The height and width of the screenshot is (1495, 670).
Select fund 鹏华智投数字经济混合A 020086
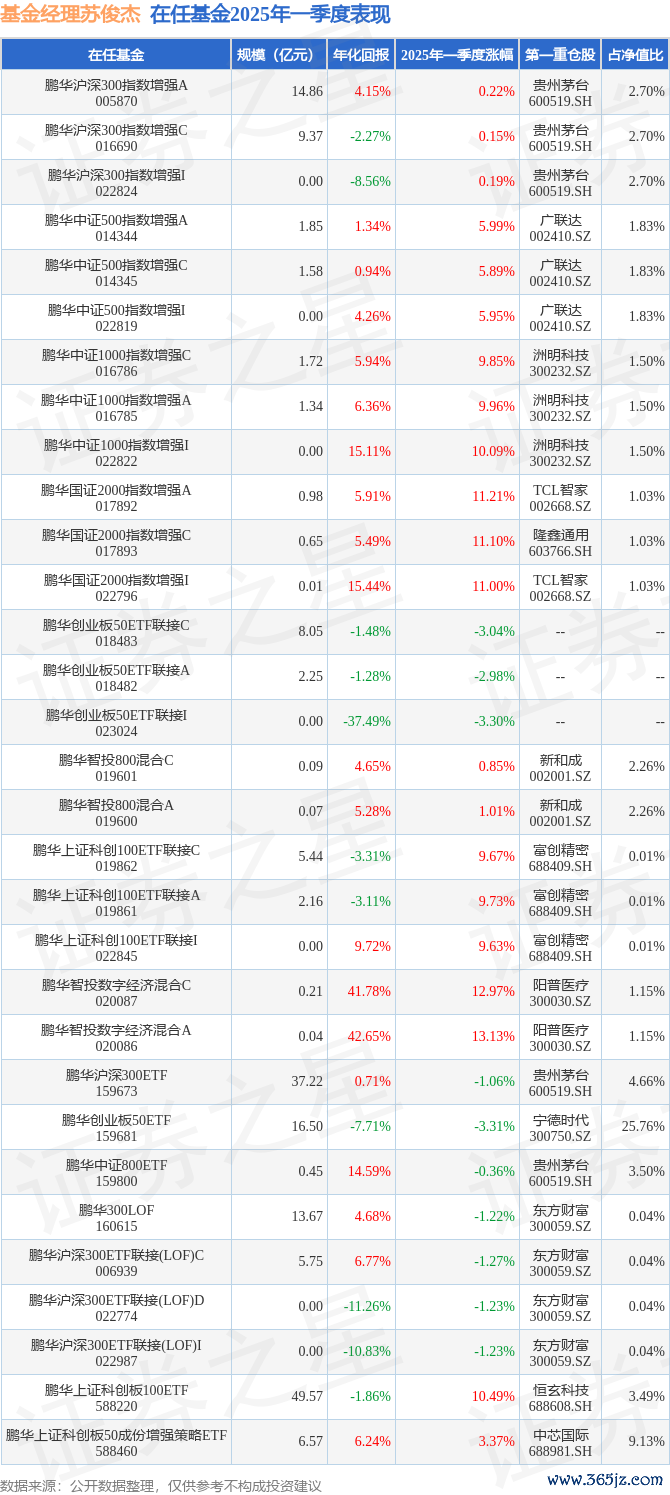[116, 1037]
